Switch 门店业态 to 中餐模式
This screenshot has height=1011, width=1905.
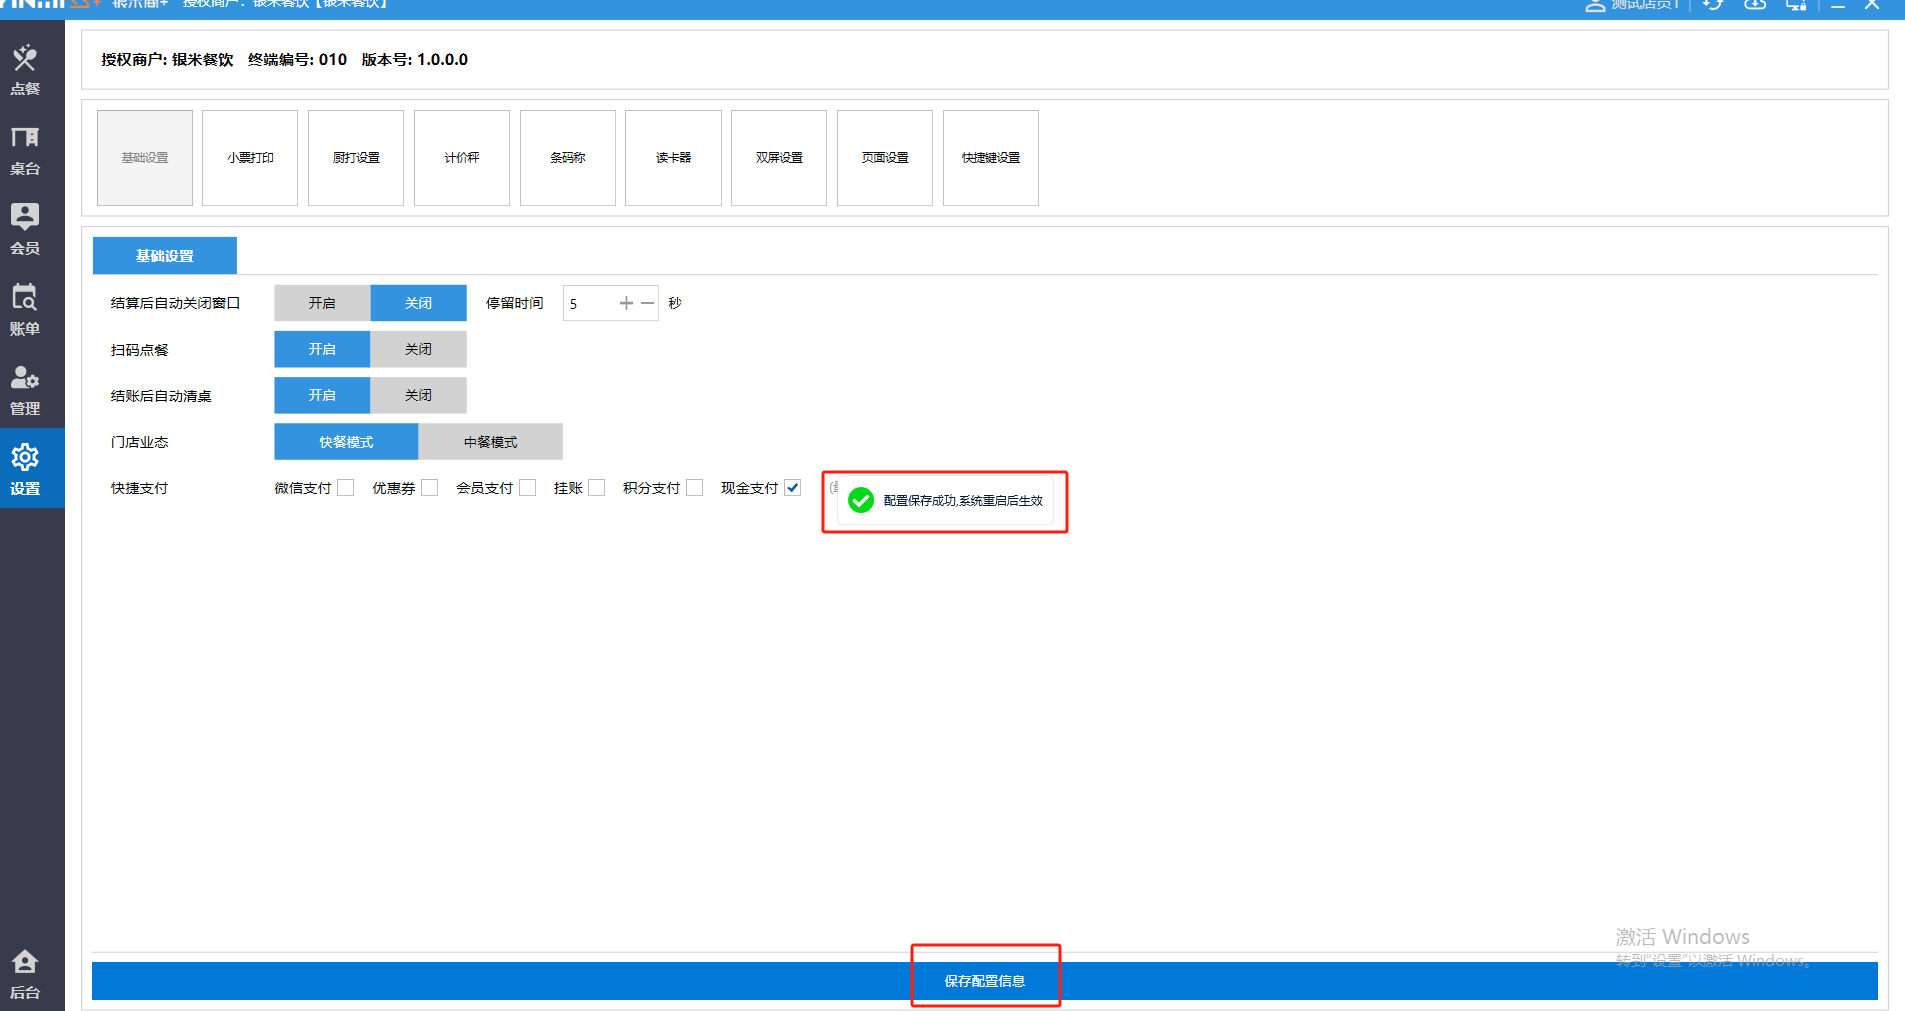coord(490,442)
